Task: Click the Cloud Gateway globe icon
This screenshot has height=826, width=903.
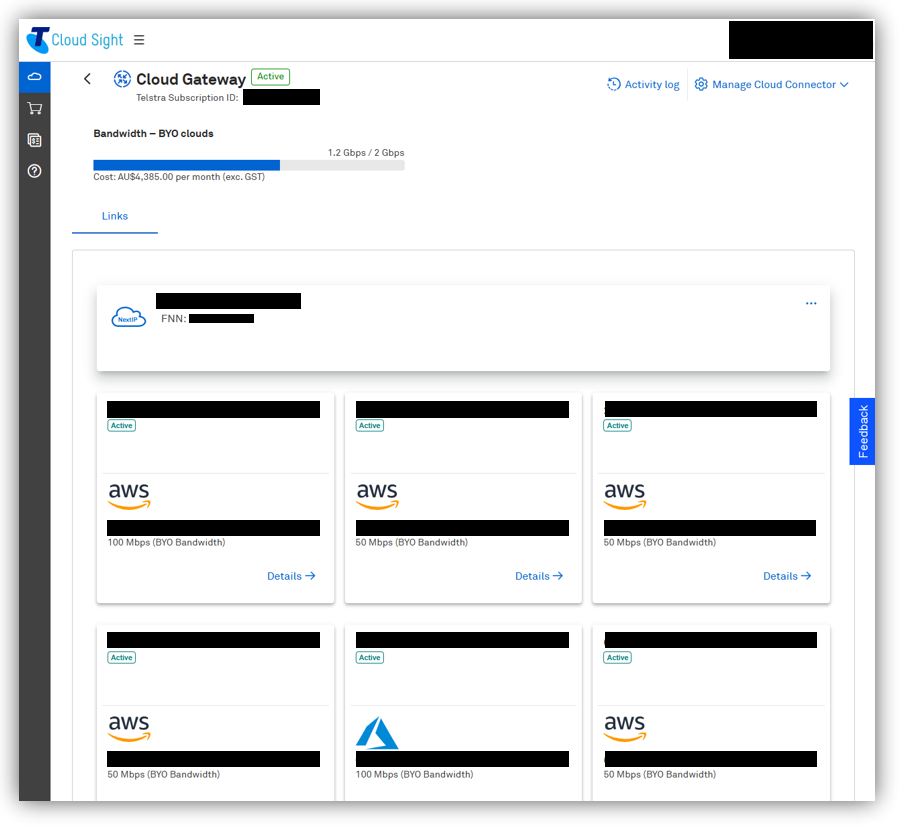Action: 122,79
